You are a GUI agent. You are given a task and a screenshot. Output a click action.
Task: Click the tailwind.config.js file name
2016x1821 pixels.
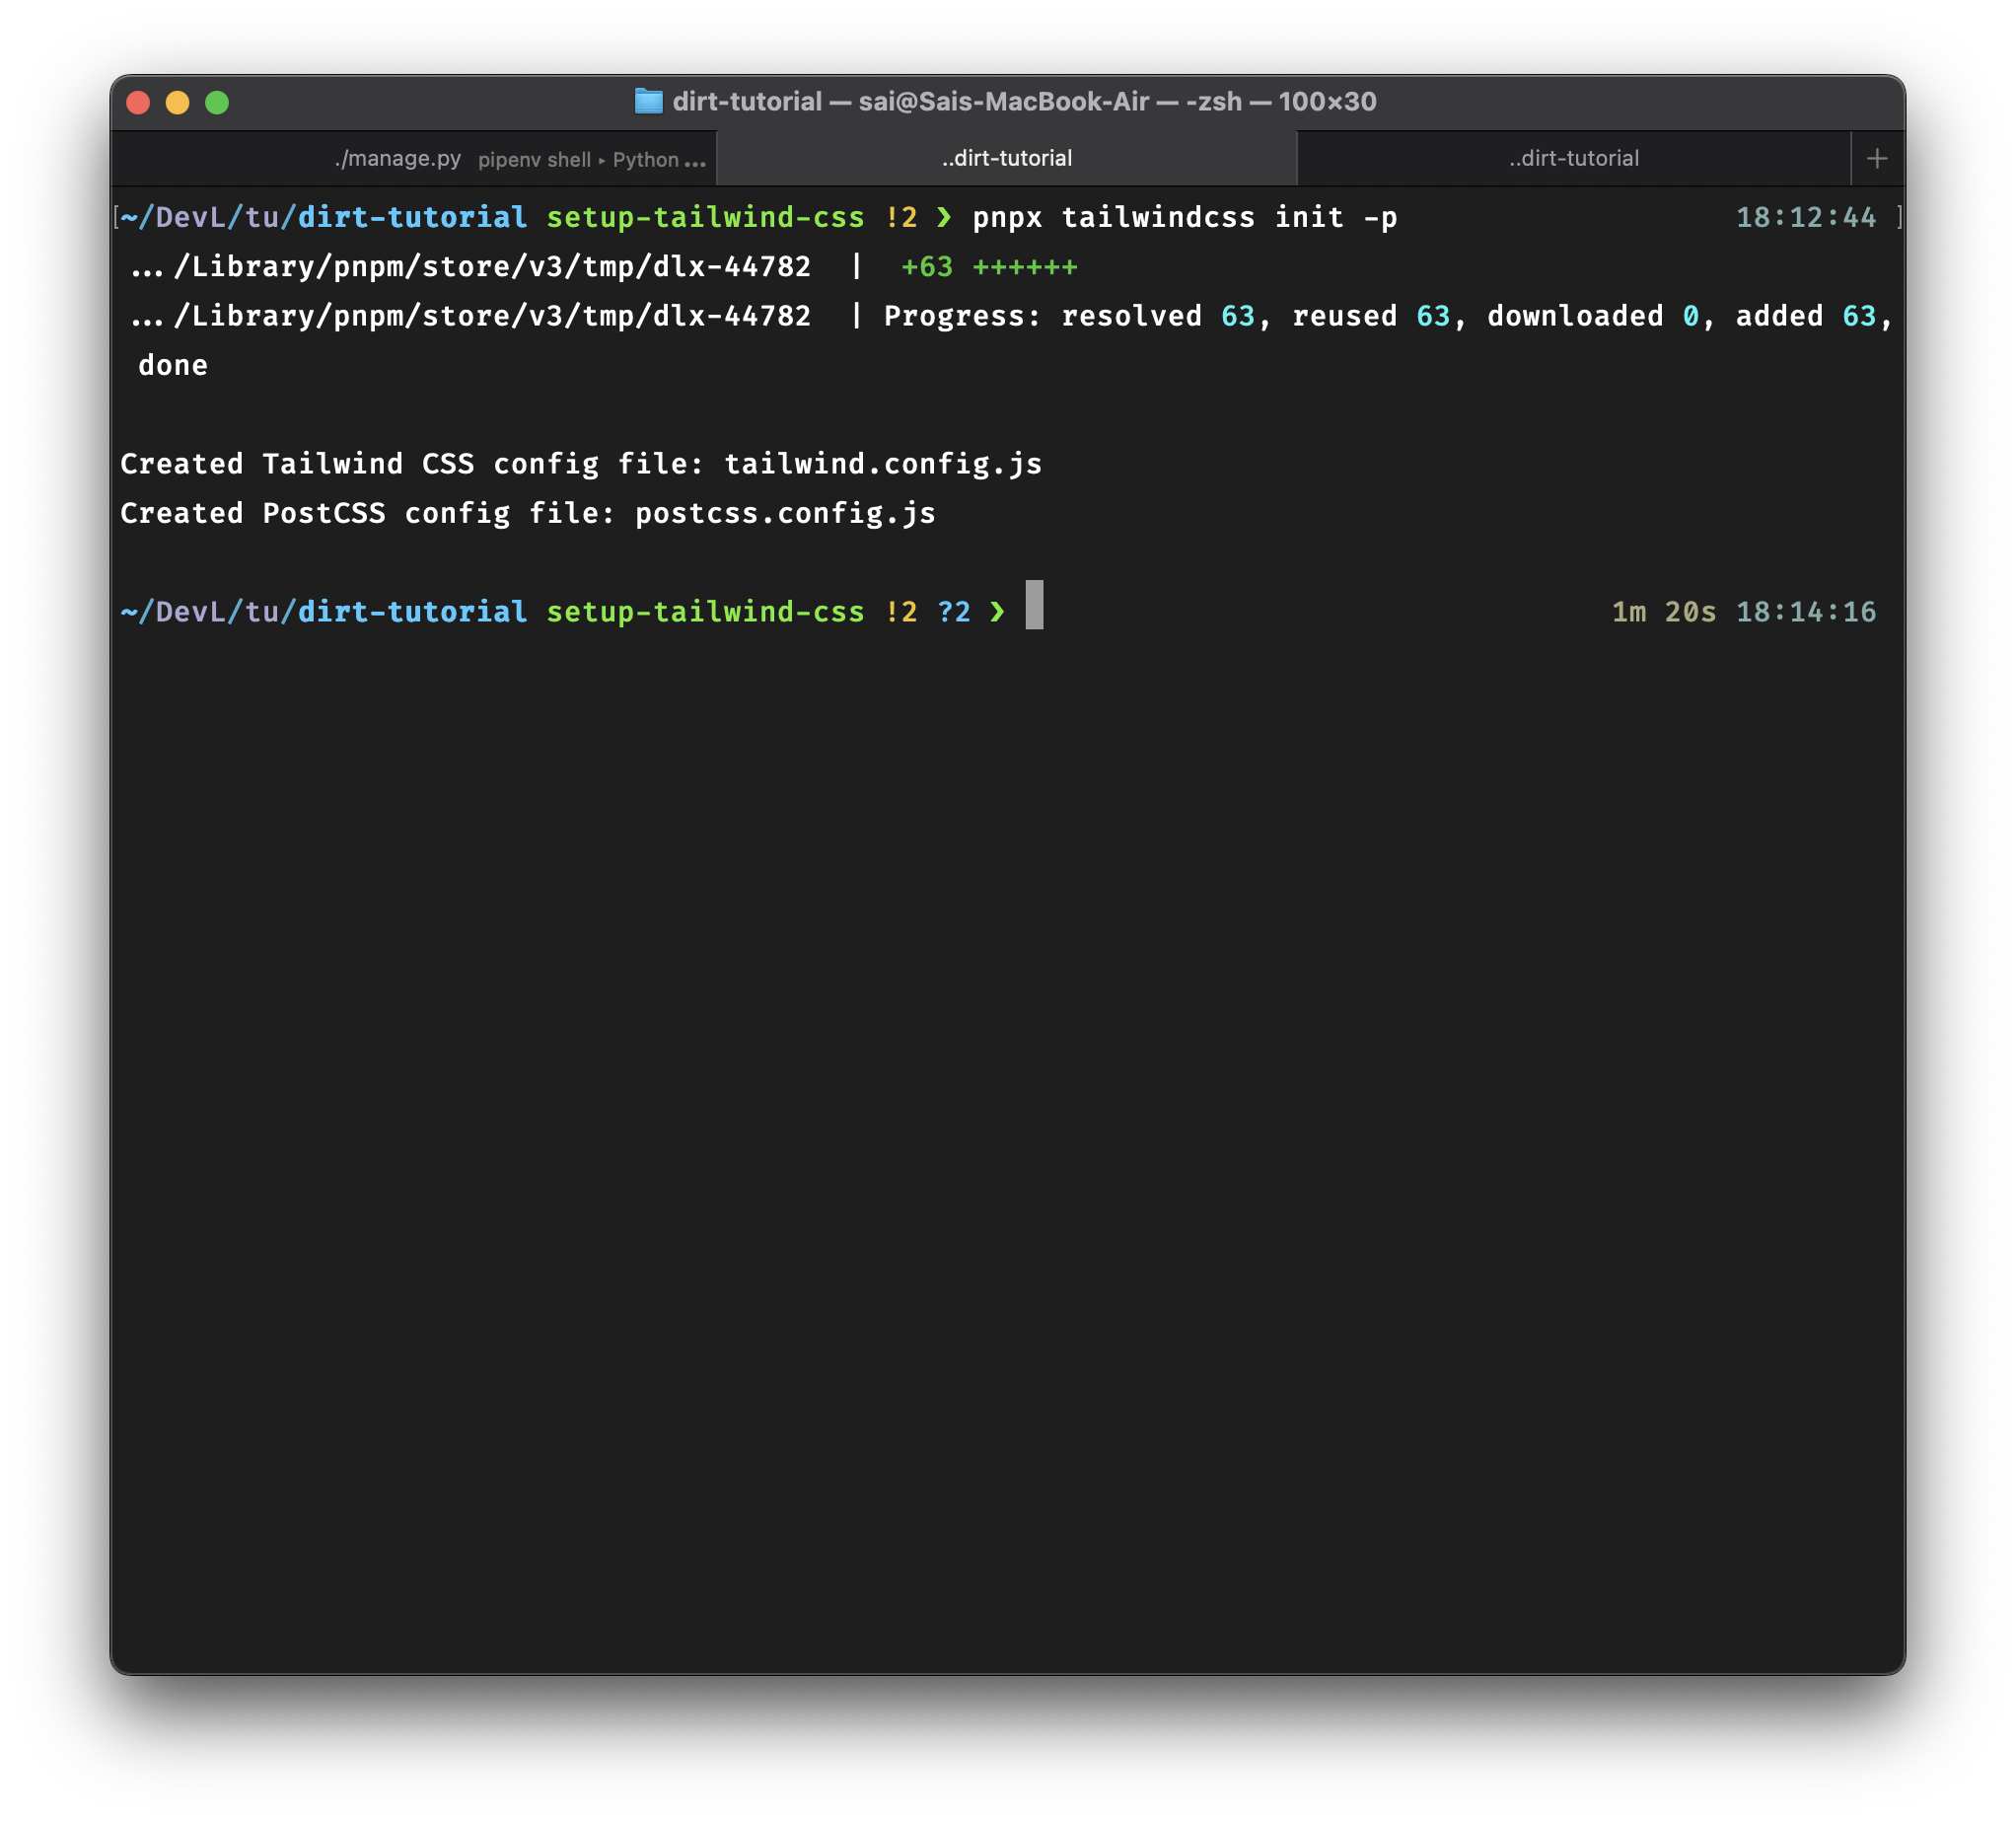[883, 463]
